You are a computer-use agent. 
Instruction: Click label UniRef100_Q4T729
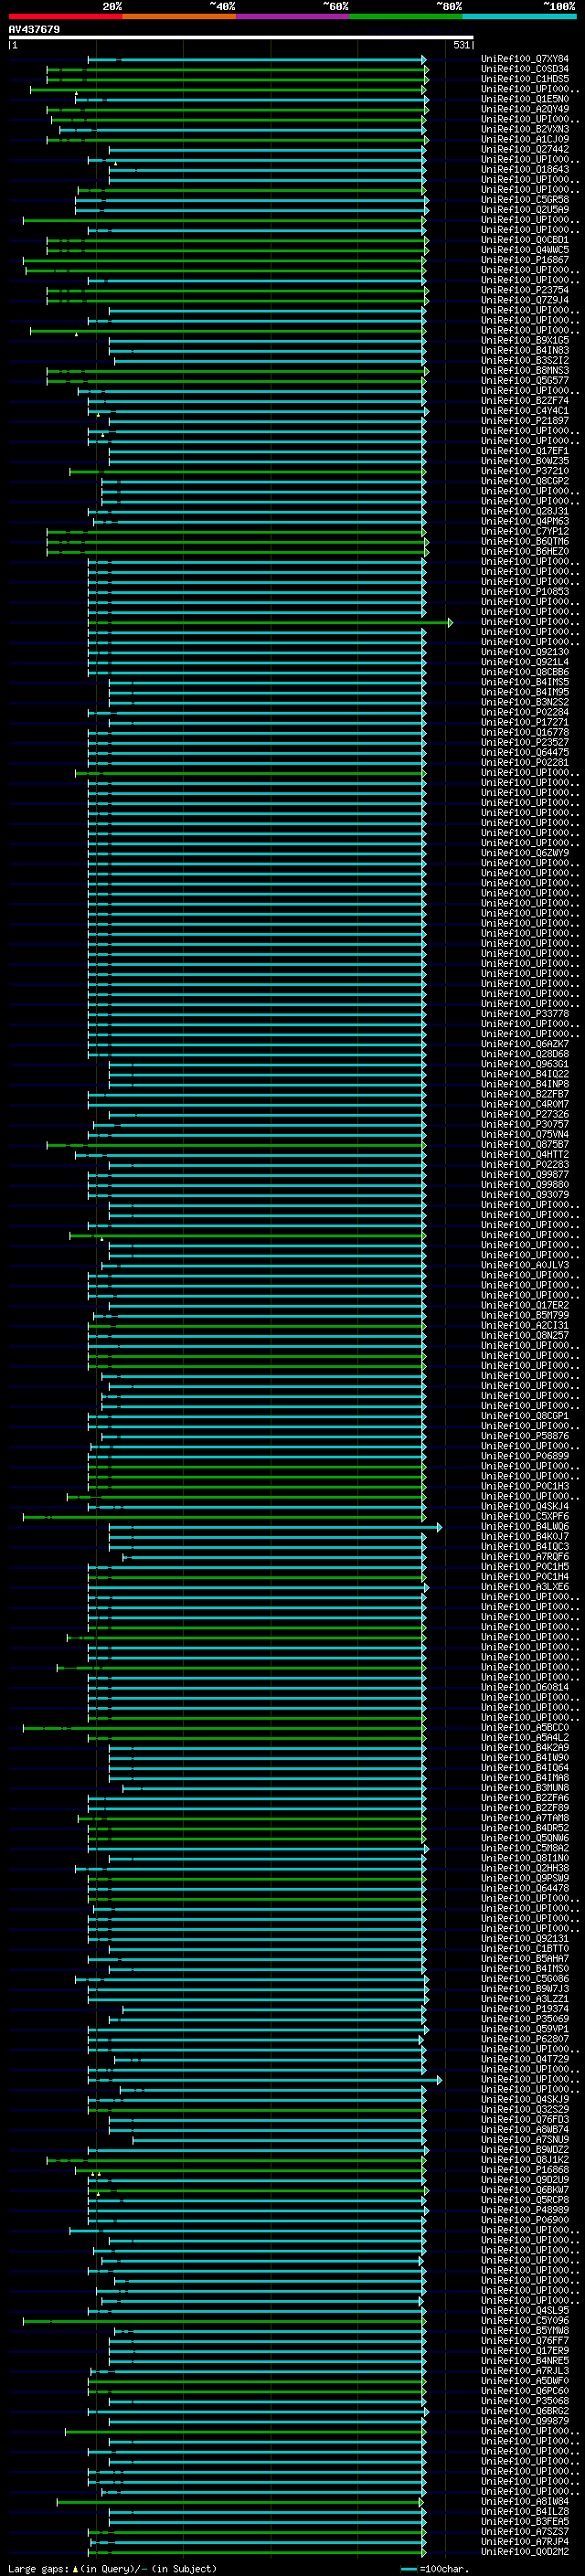tap(525, 2059)
